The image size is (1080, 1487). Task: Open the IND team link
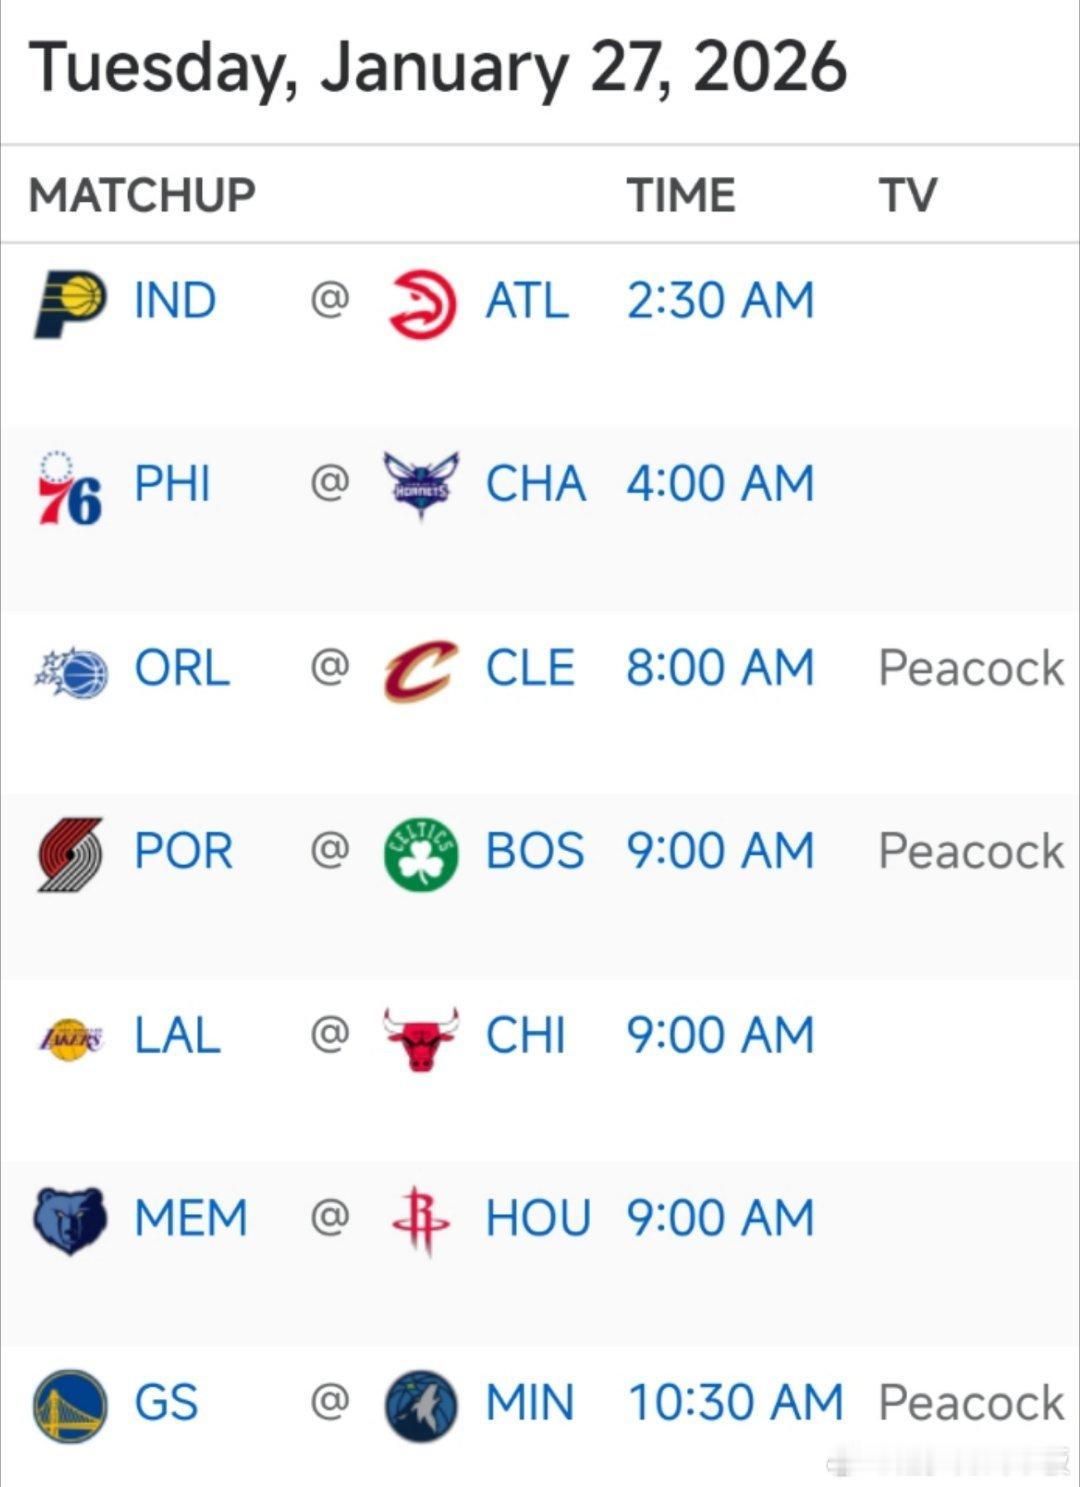click(x=175, y=301)
